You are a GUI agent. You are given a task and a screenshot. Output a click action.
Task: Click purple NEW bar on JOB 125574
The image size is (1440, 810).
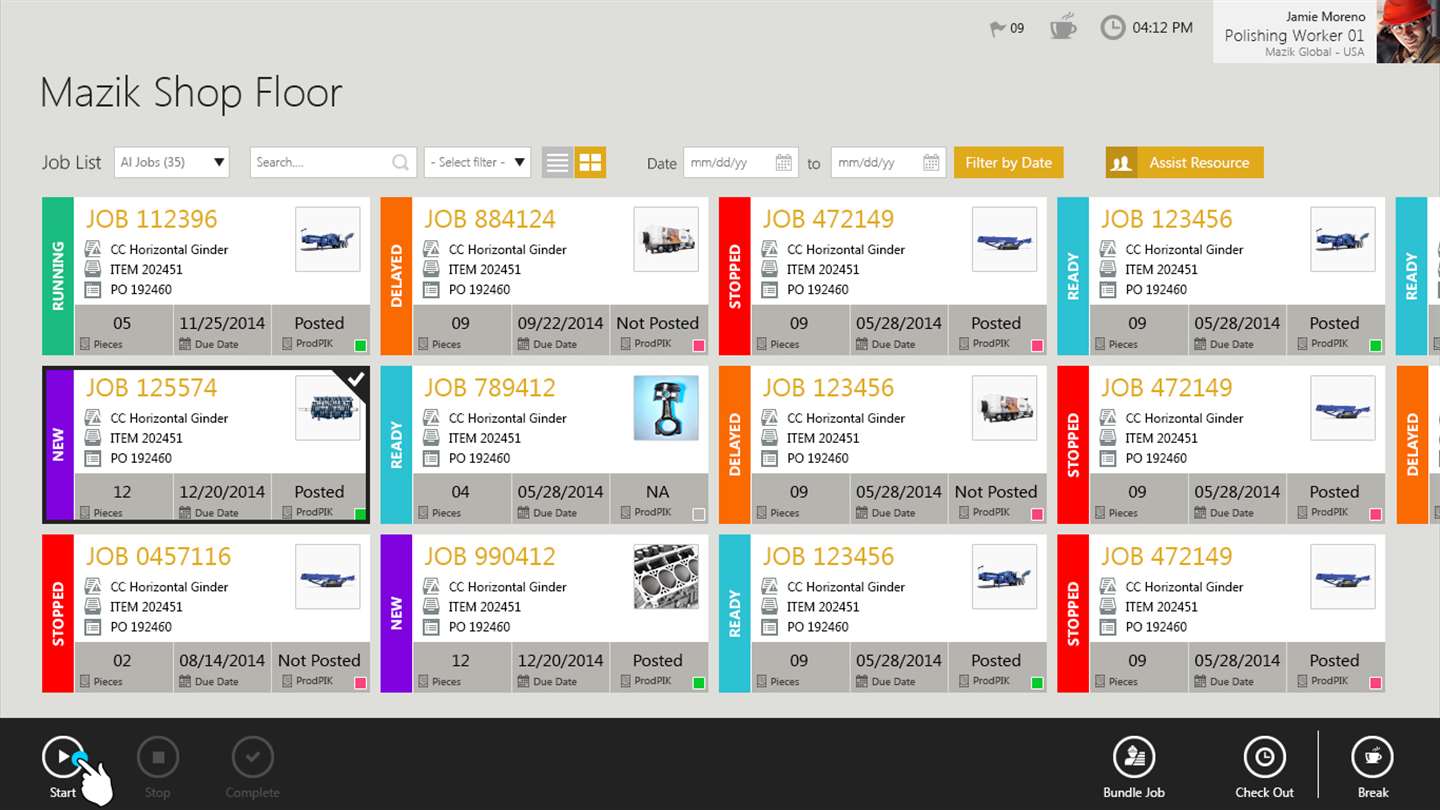point(60,445)
